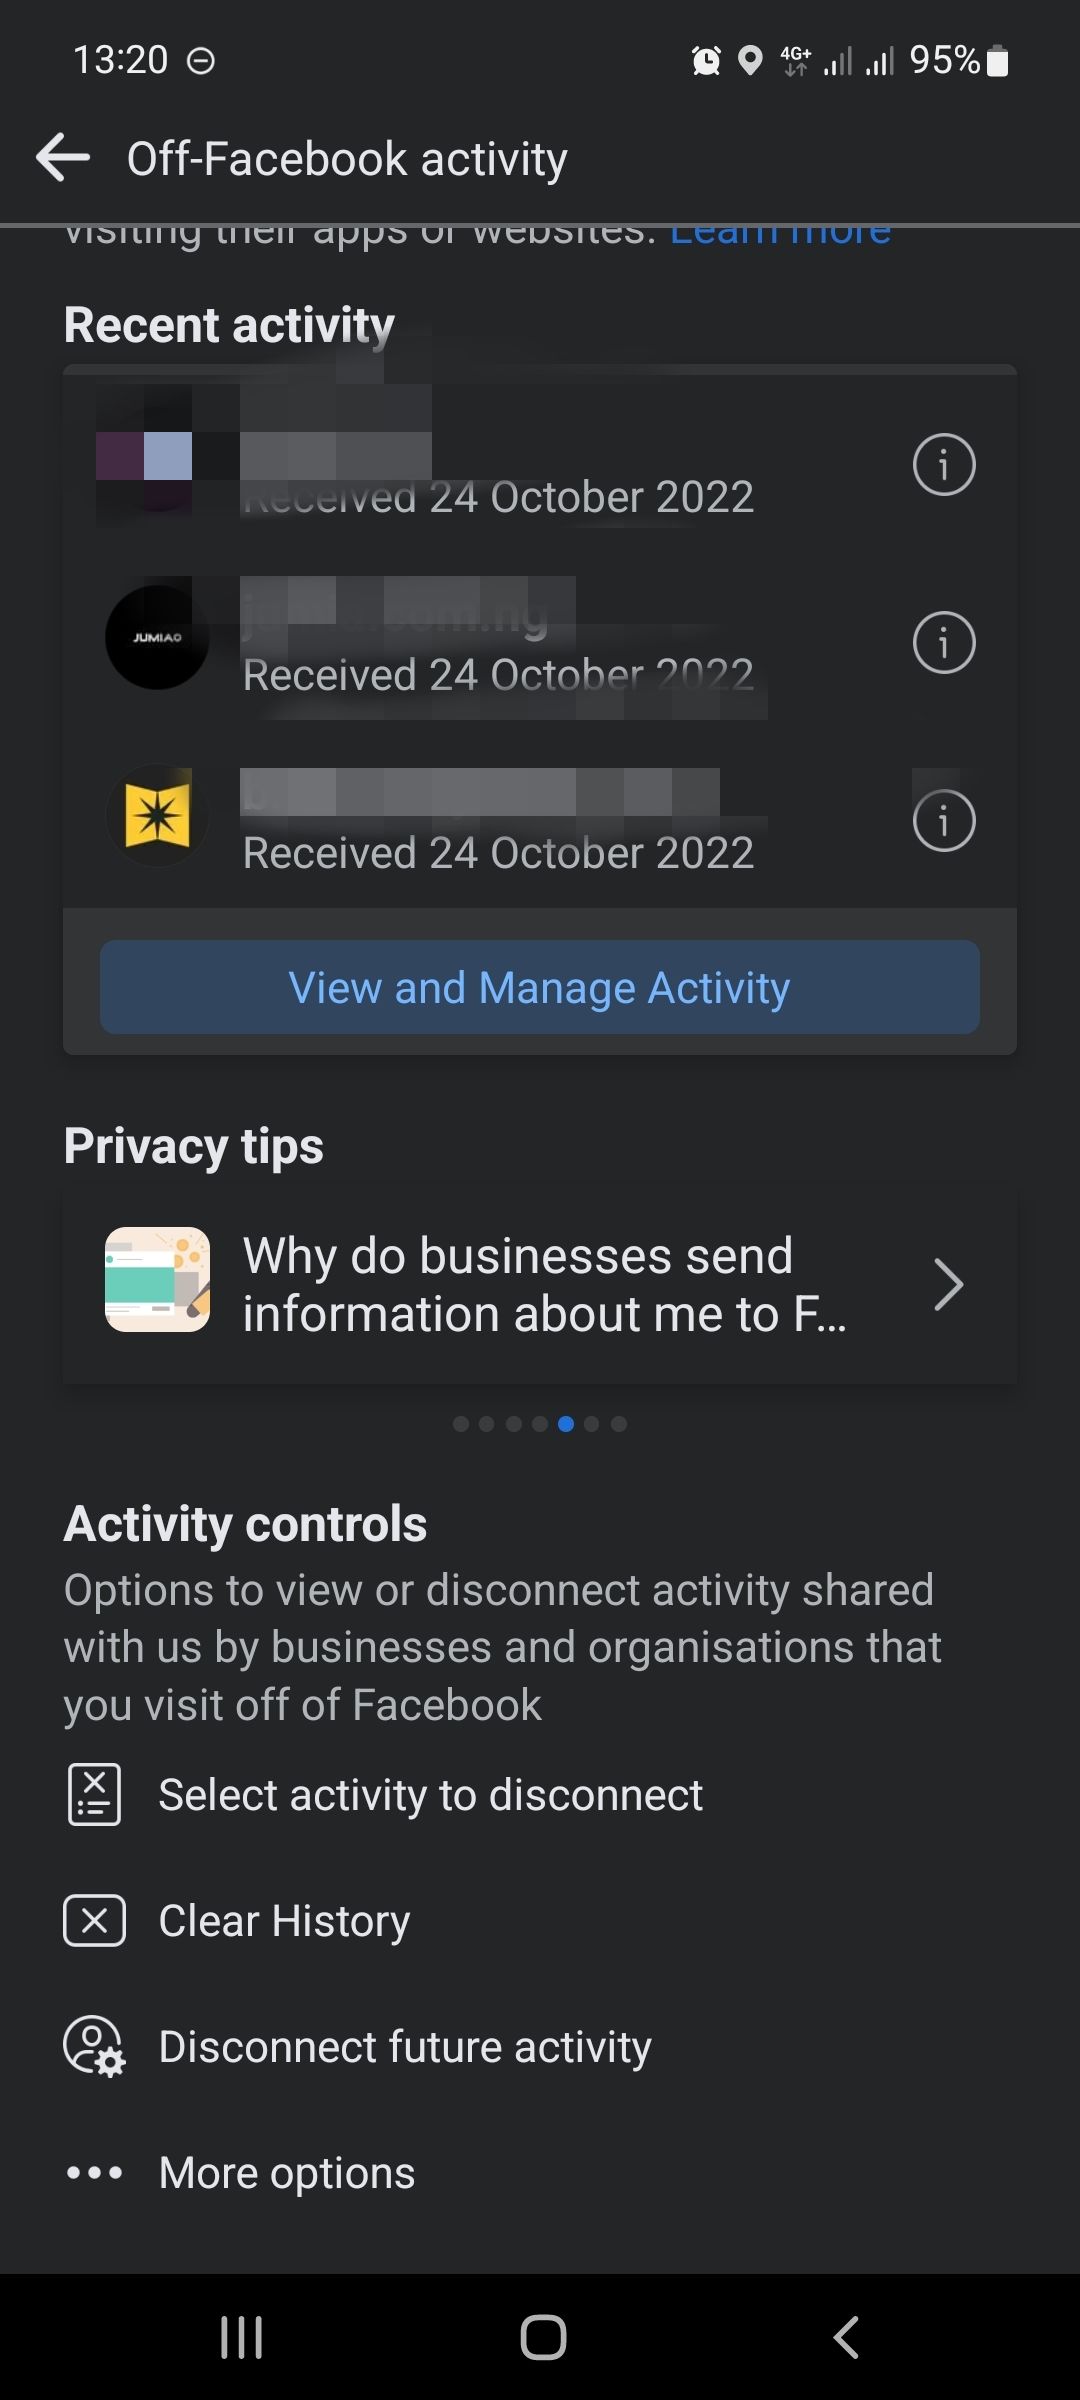The height and width of the screenshot is (2400, 1080).
Task: Tap the Android back navigation arrow
Action: pyautogui.click(x=845, y=2337)
